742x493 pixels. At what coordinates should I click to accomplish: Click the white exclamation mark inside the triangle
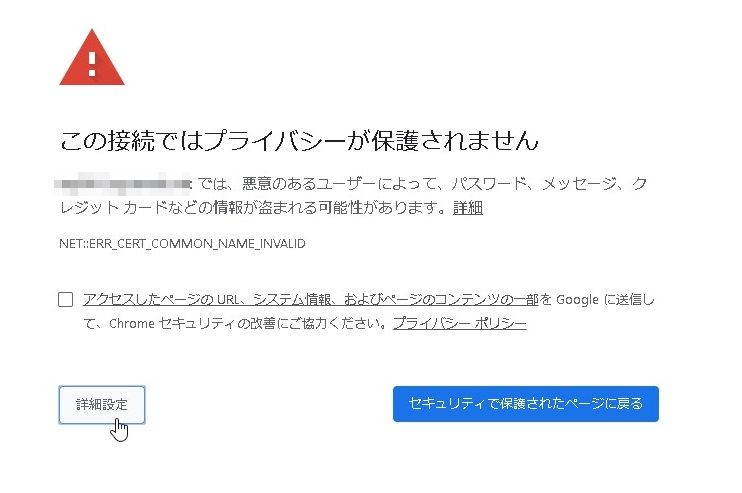point(92,64)
